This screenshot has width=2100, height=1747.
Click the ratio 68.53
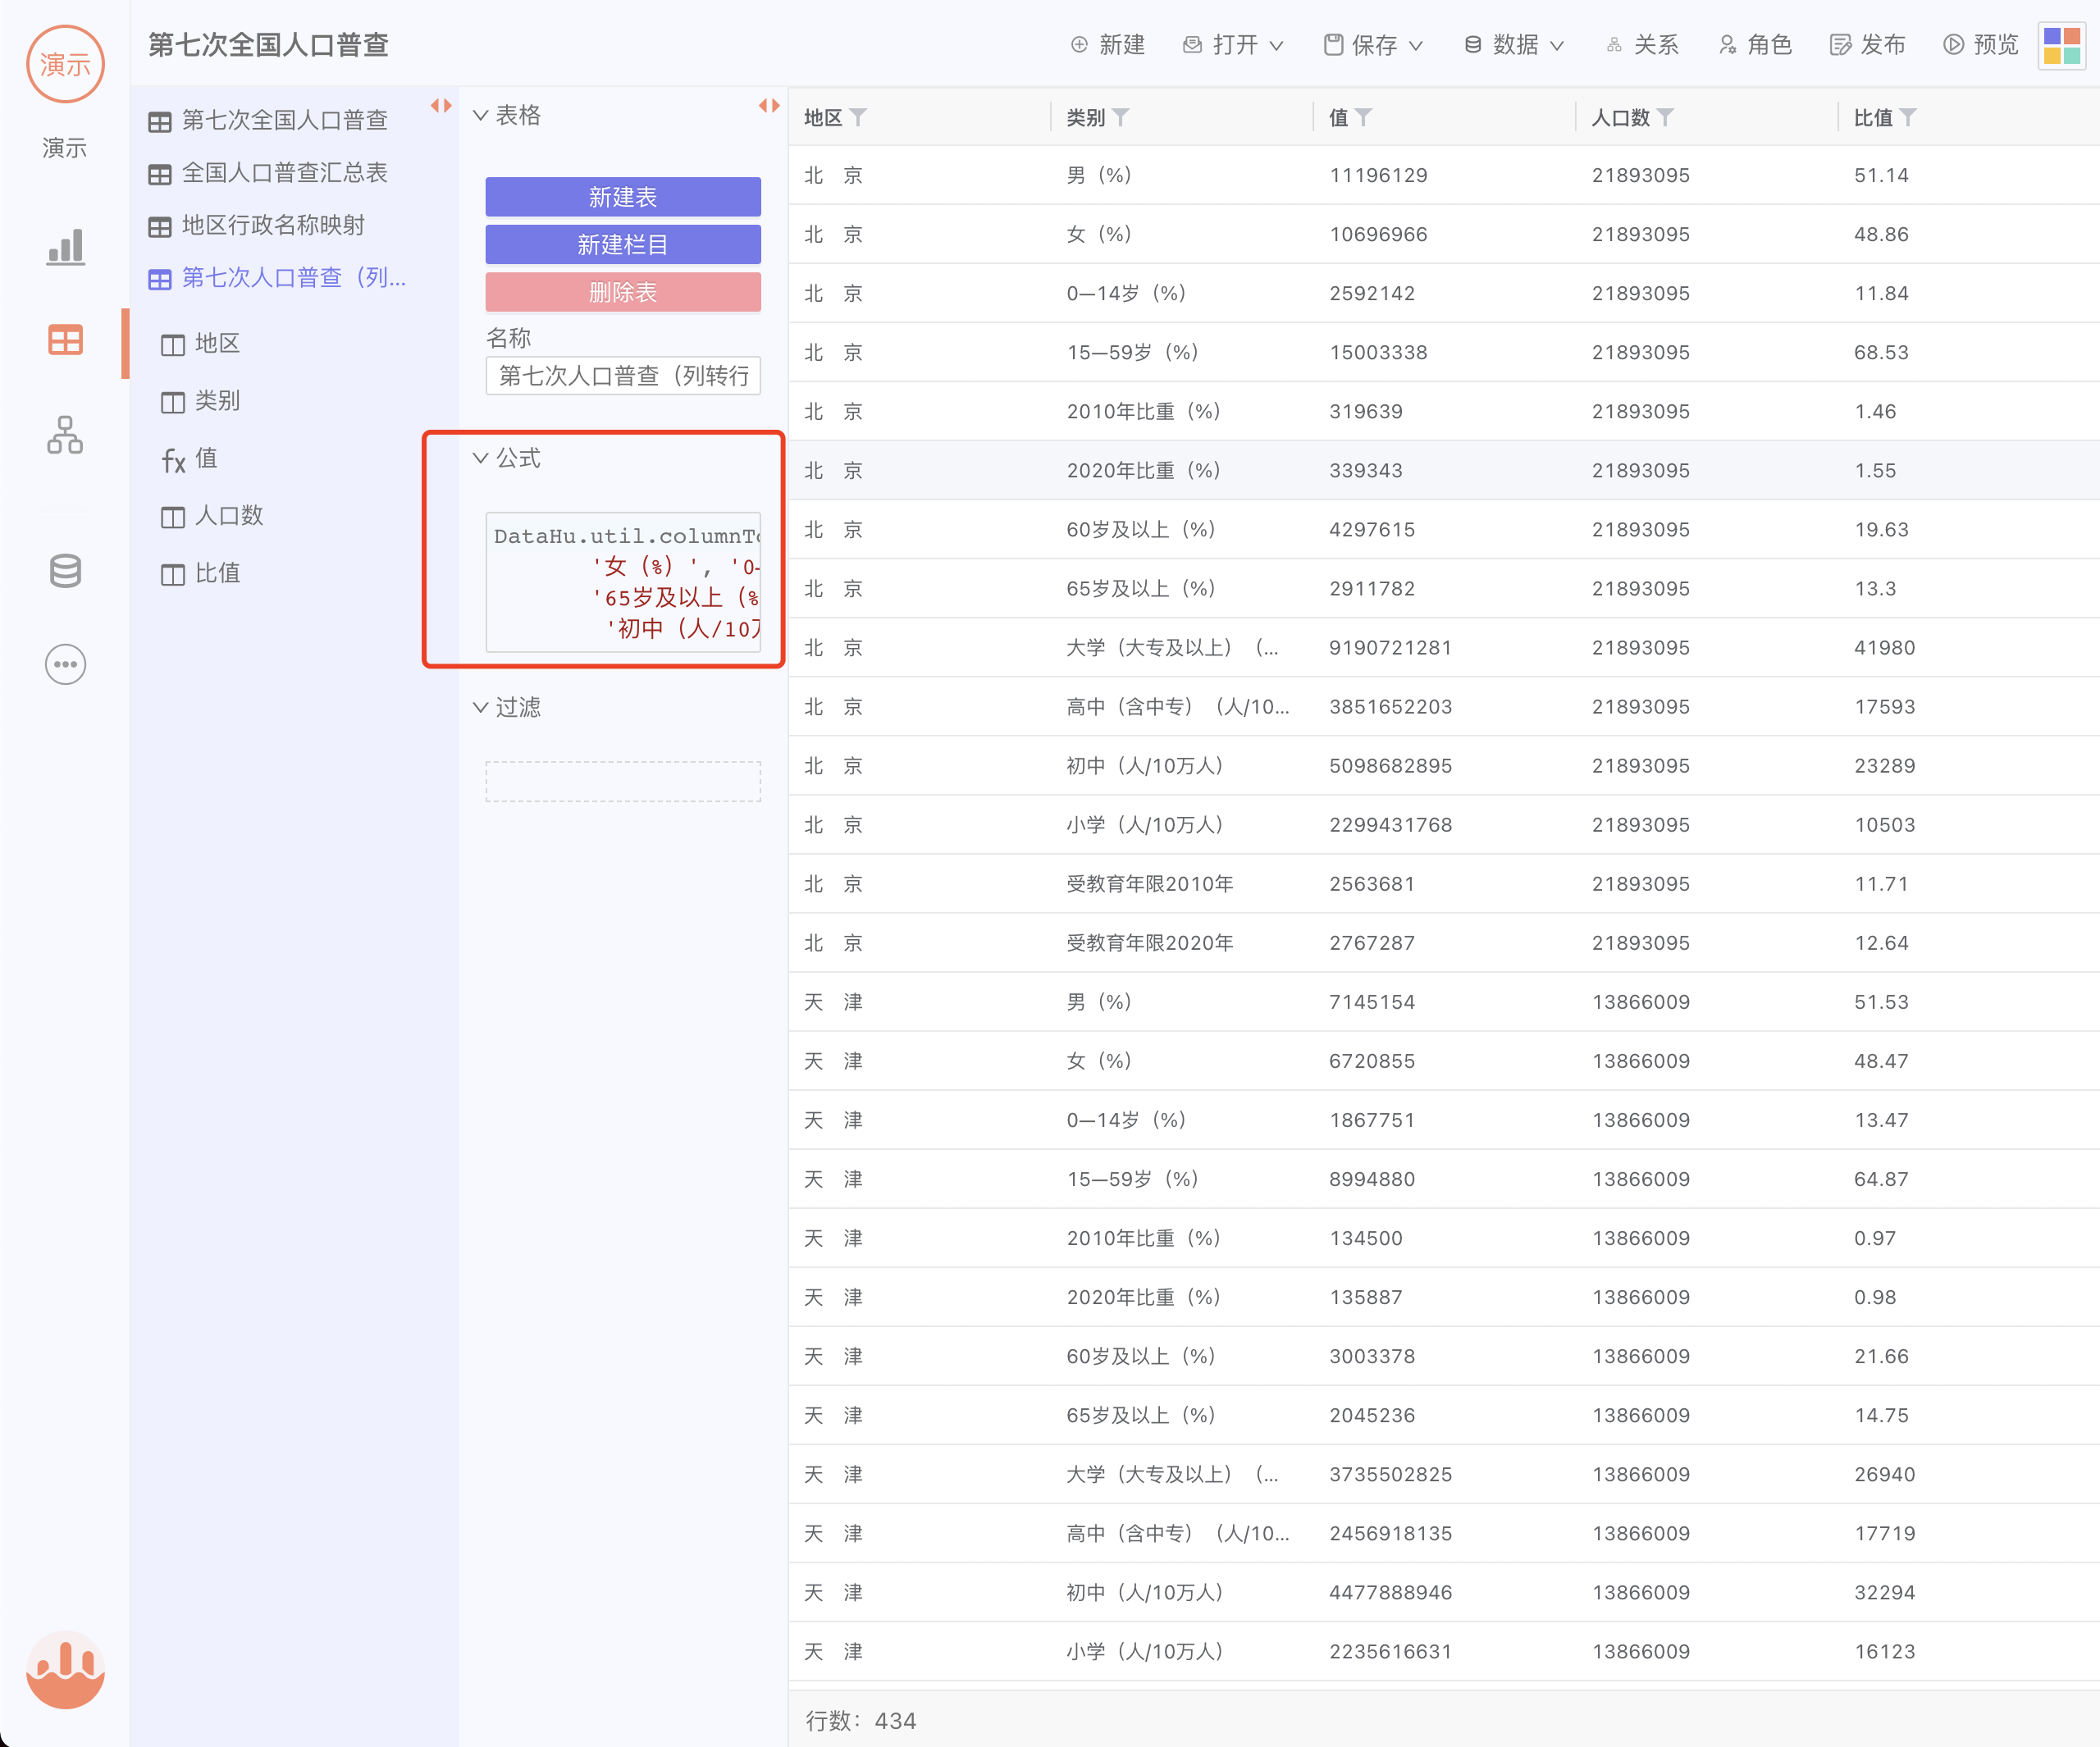1881,353
